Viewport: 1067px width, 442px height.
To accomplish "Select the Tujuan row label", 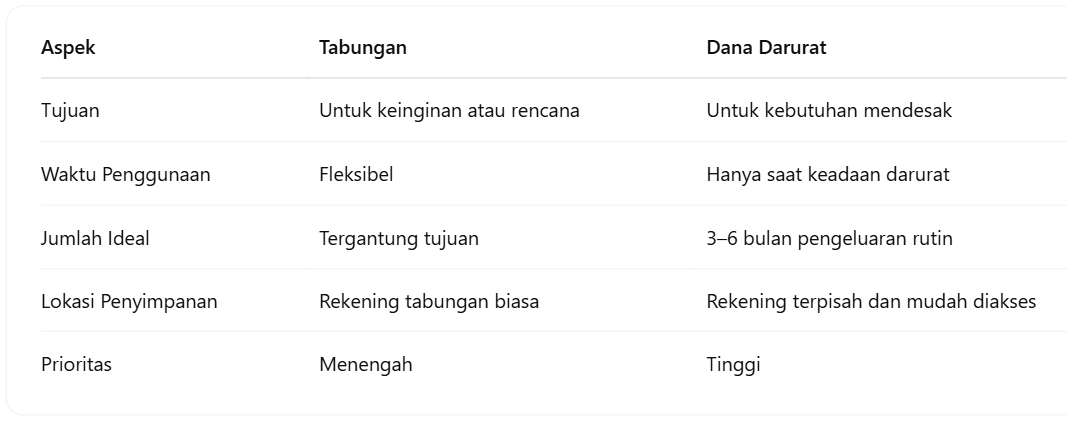I will coord(70,110).
